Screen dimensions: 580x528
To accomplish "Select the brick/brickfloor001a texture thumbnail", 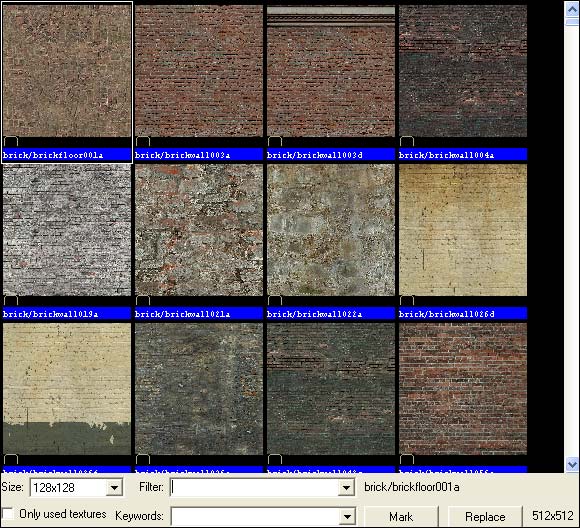I will (x=67, y=71).
